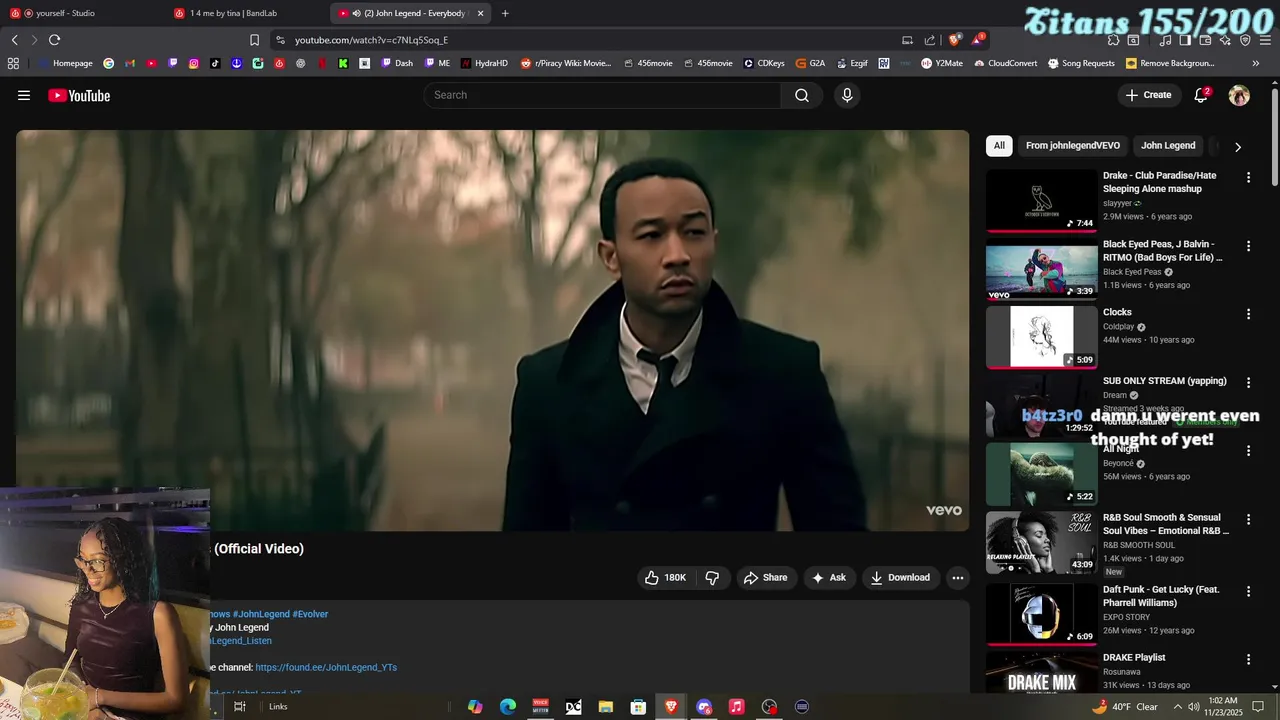Viewport: 1280px width, 720px height.
Task: Go back with browser back arrow
Action: point(14,40)
